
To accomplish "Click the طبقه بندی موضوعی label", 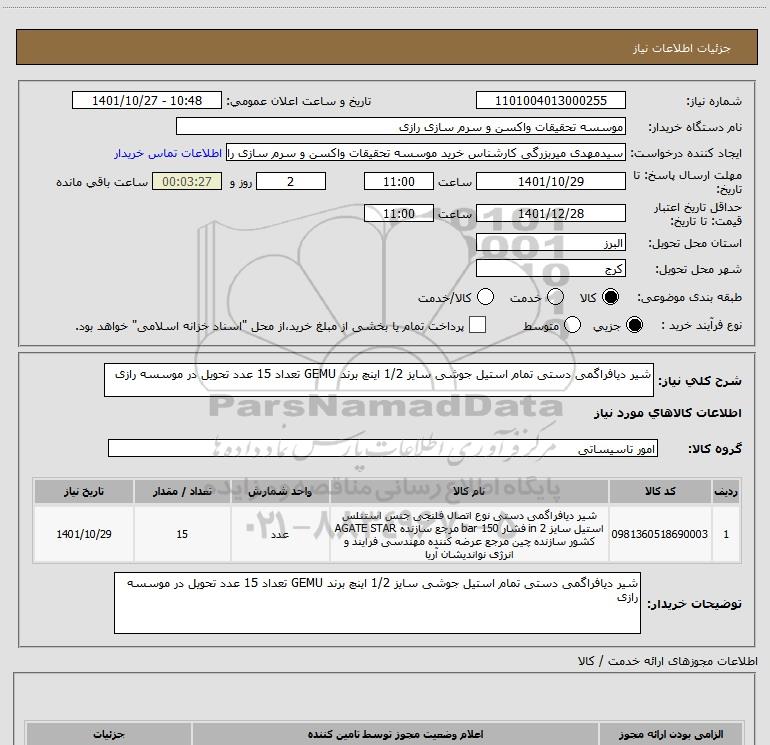I will click(689, 297).
